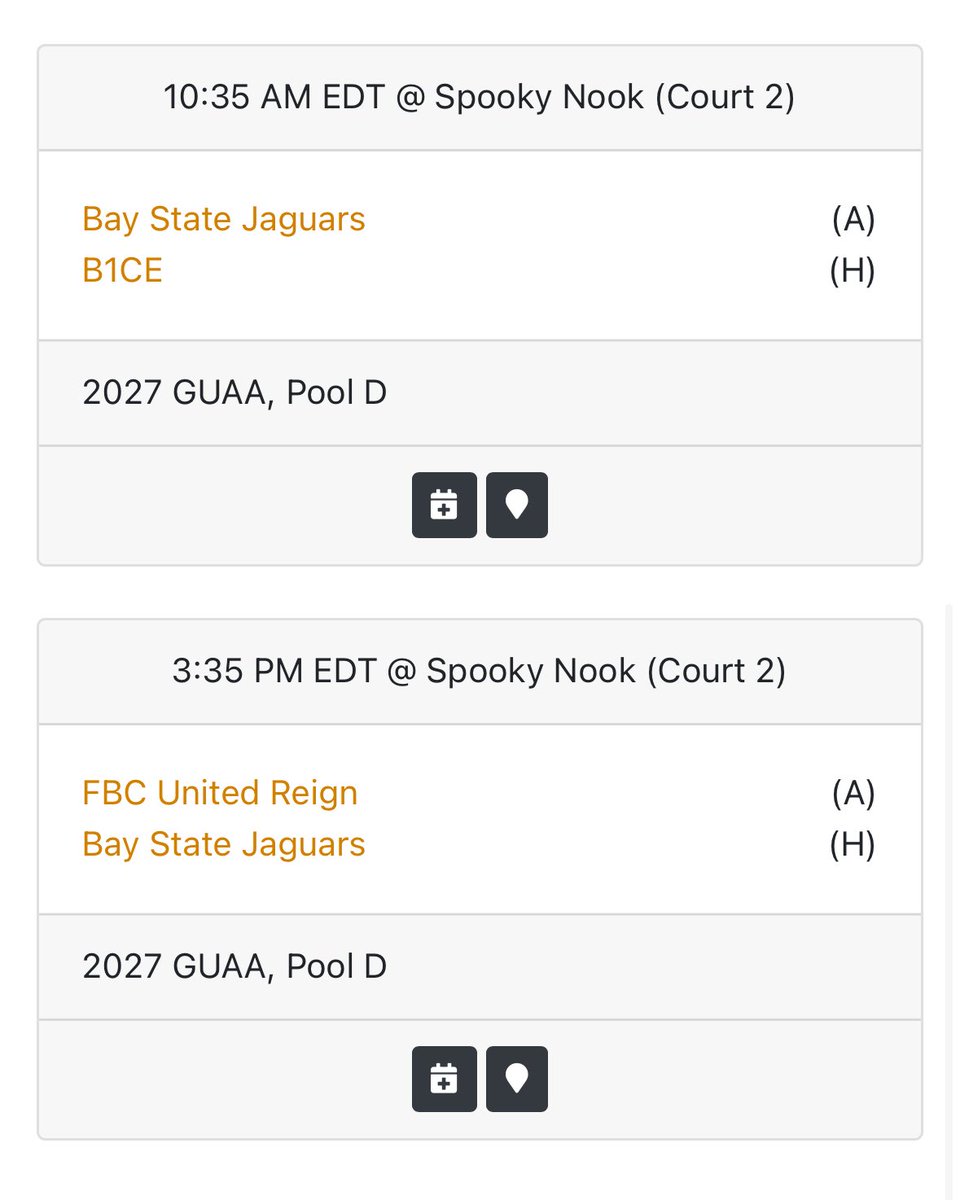Click the (A) marker beside first Bay State Jaguars
The height and width of the screenshot is (1200, 960).
pyautogui.click(x=853, y=219)
